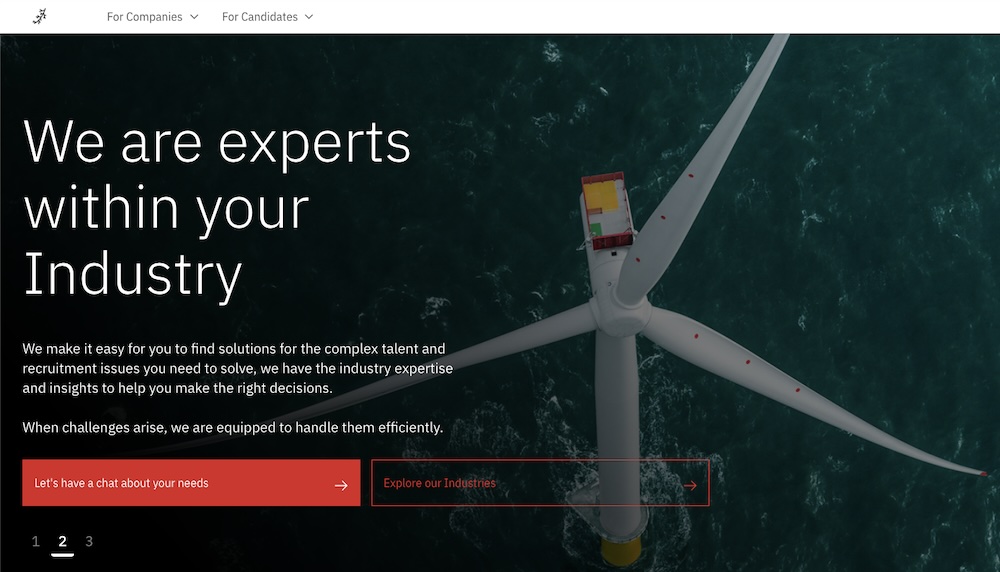Expand the For Companies chevron arrow
This screenshot has width=1000, height=572.
[194, 17]
